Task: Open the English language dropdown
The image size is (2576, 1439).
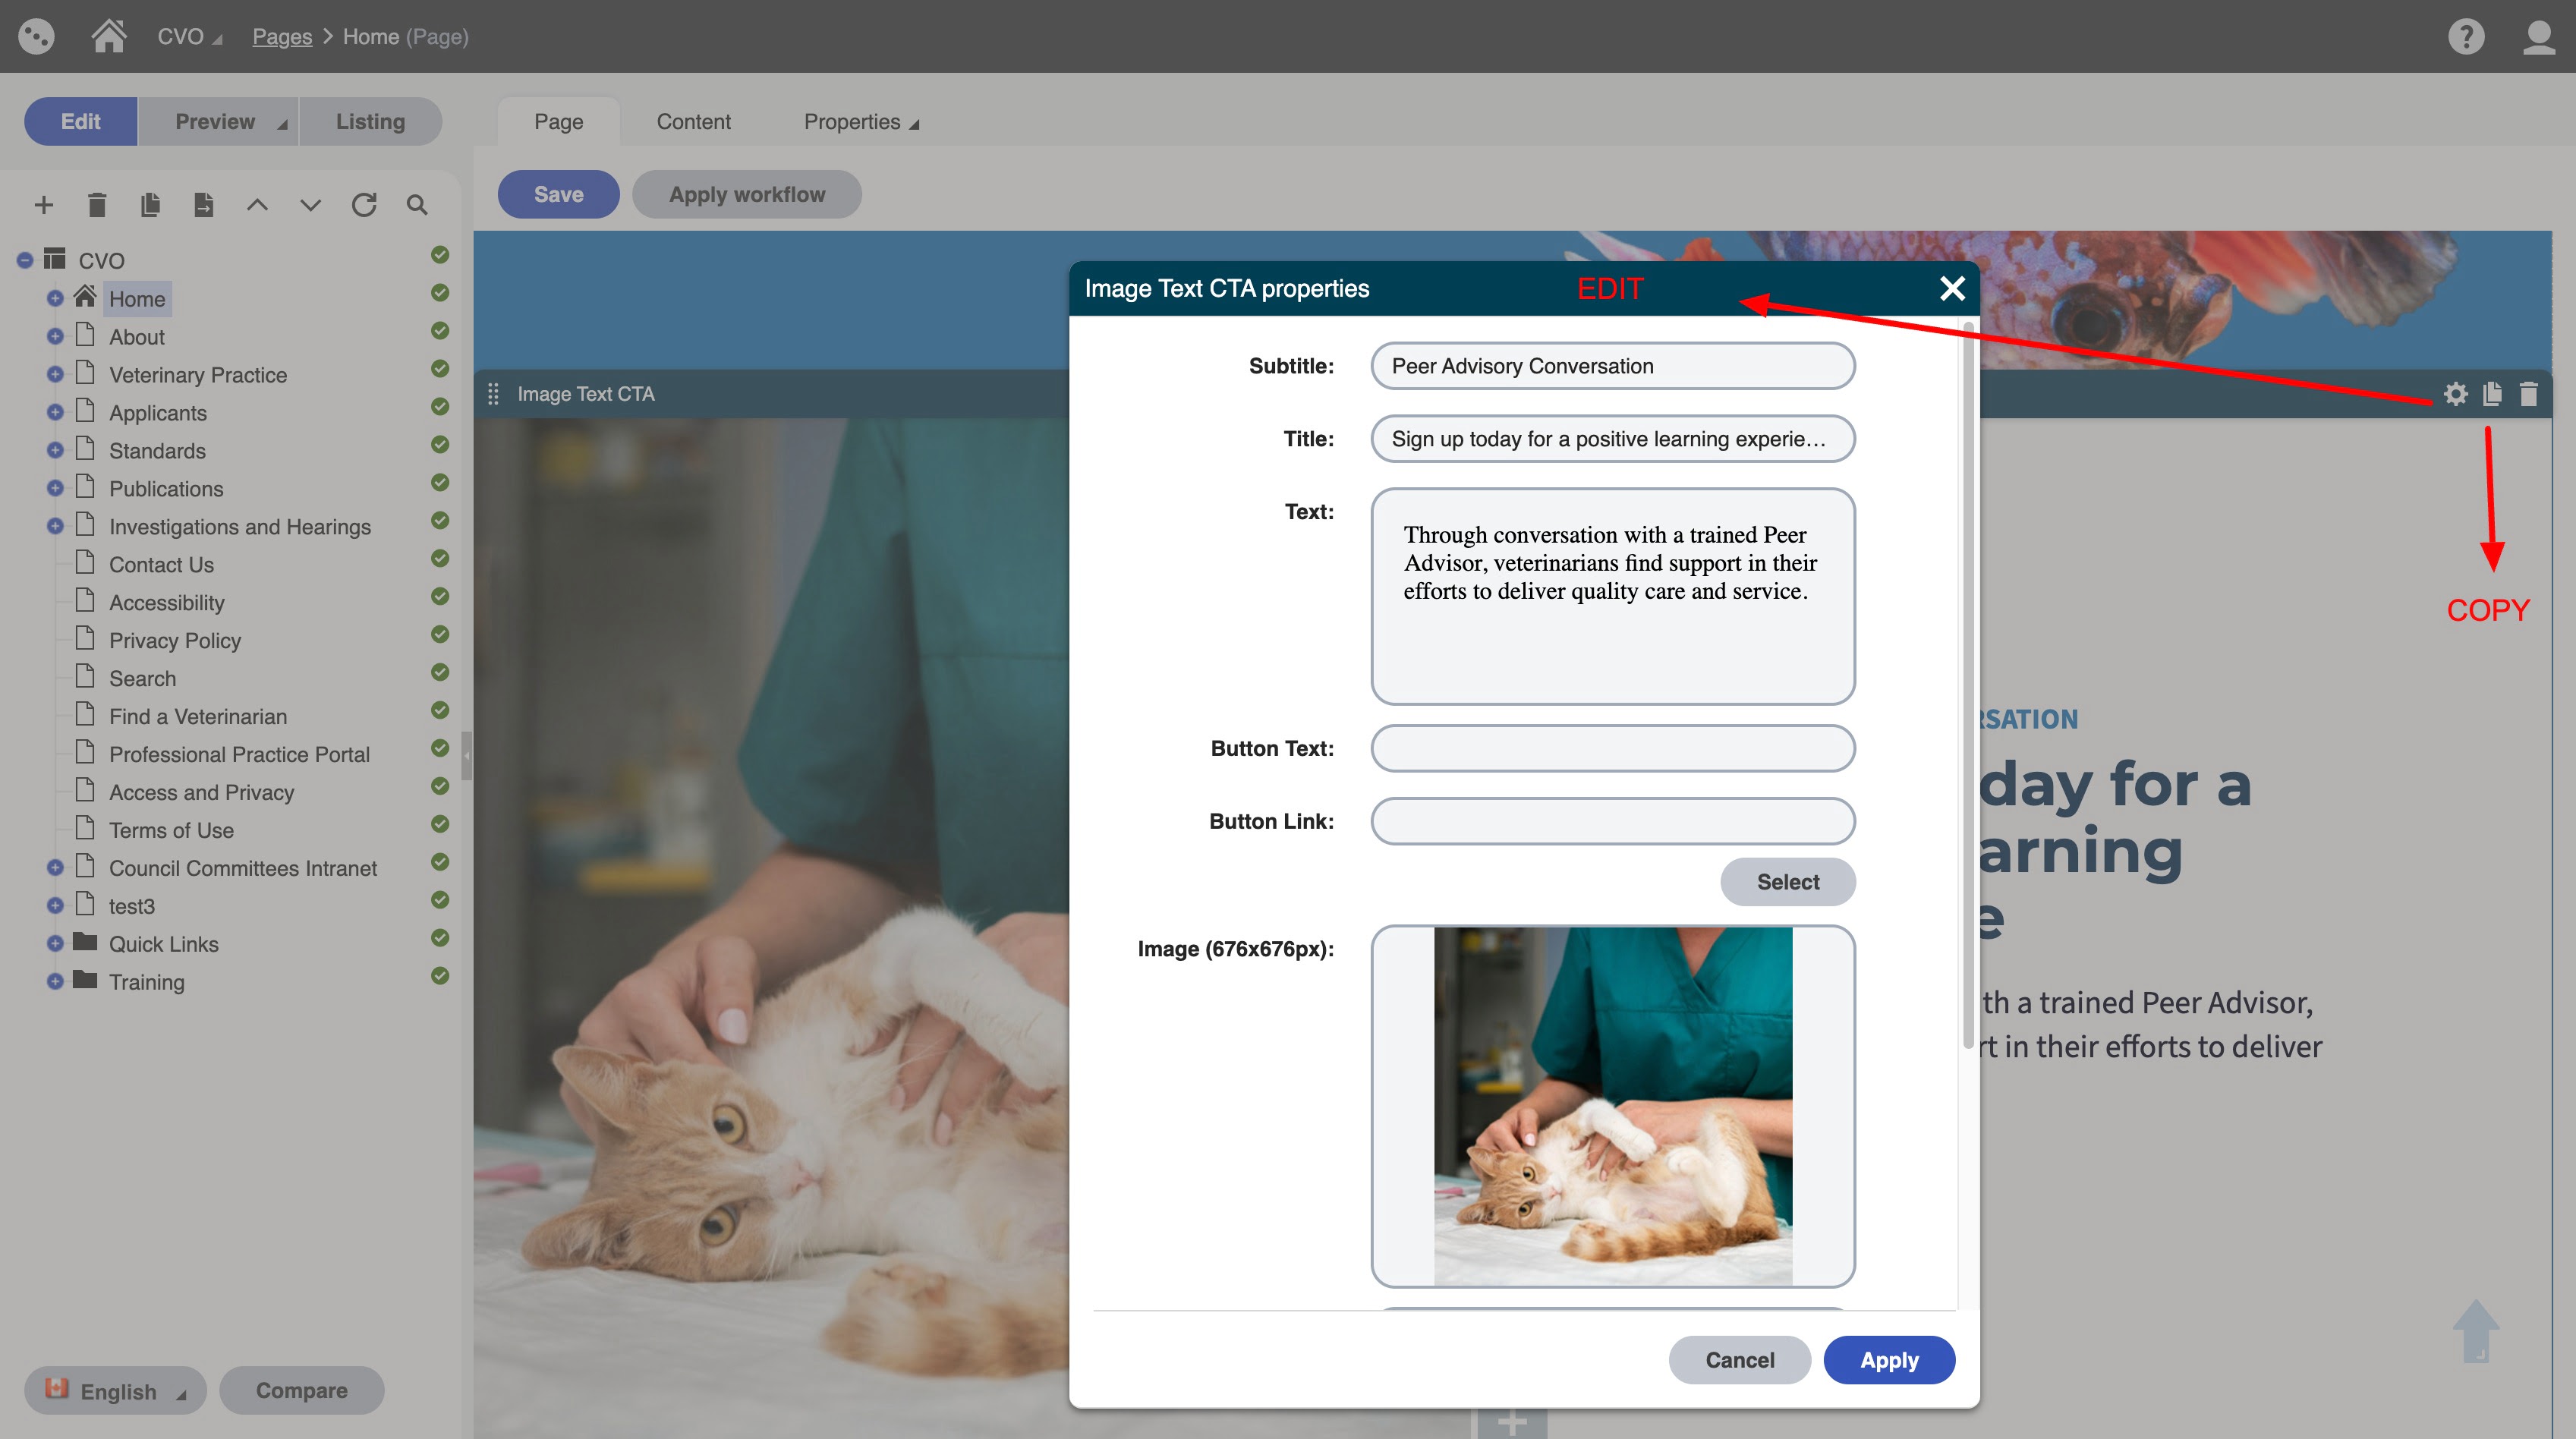Action: [117, 1391]
